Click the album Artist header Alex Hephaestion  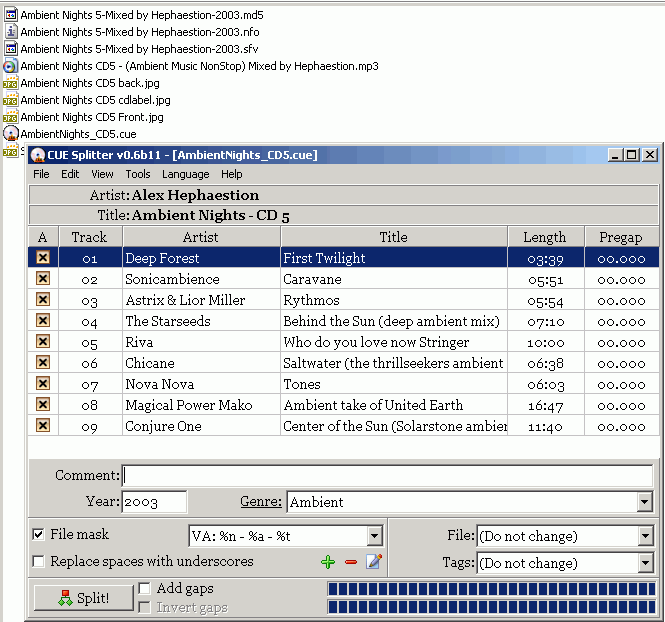click(344, 195)
